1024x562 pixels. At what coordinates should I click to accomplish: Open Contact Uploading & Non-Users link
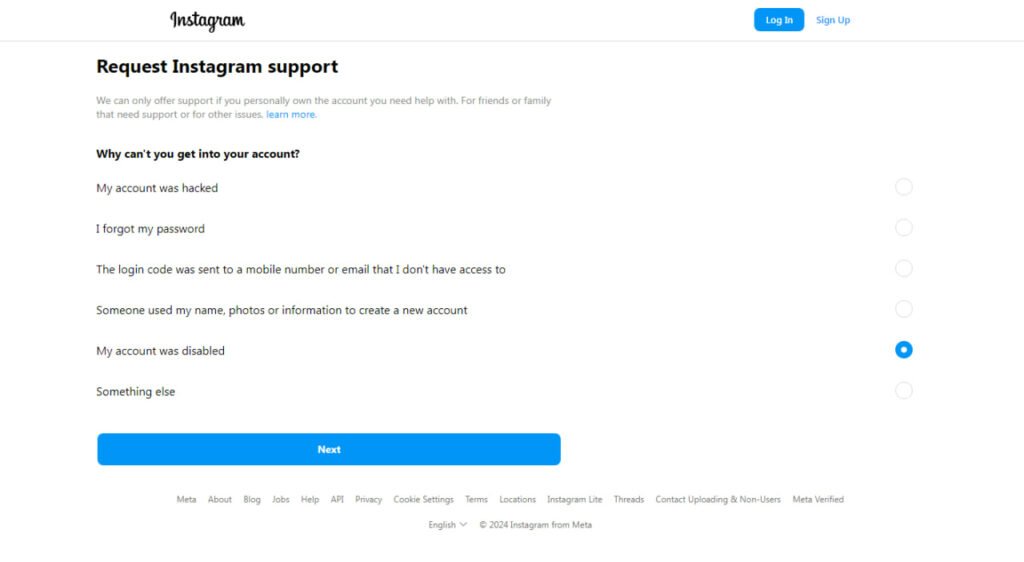(x=718, y=499)
